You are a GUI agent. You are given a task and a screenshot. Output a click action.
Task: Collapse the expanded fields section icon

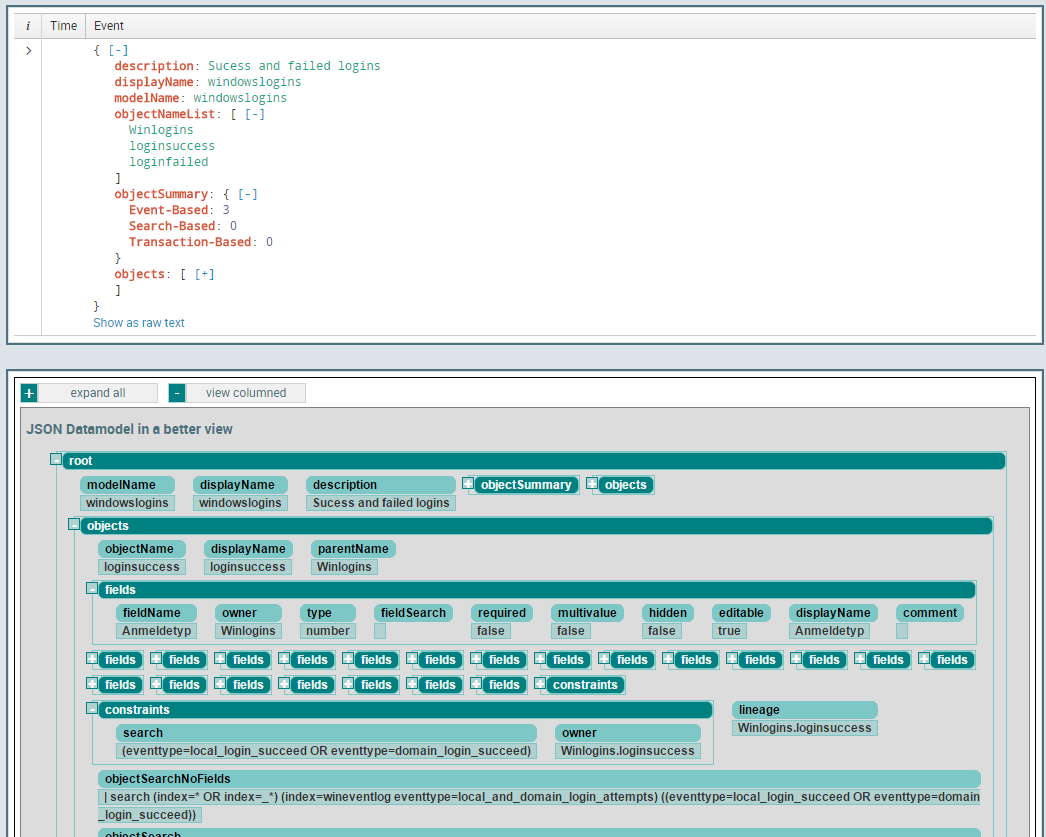[92, 588]
